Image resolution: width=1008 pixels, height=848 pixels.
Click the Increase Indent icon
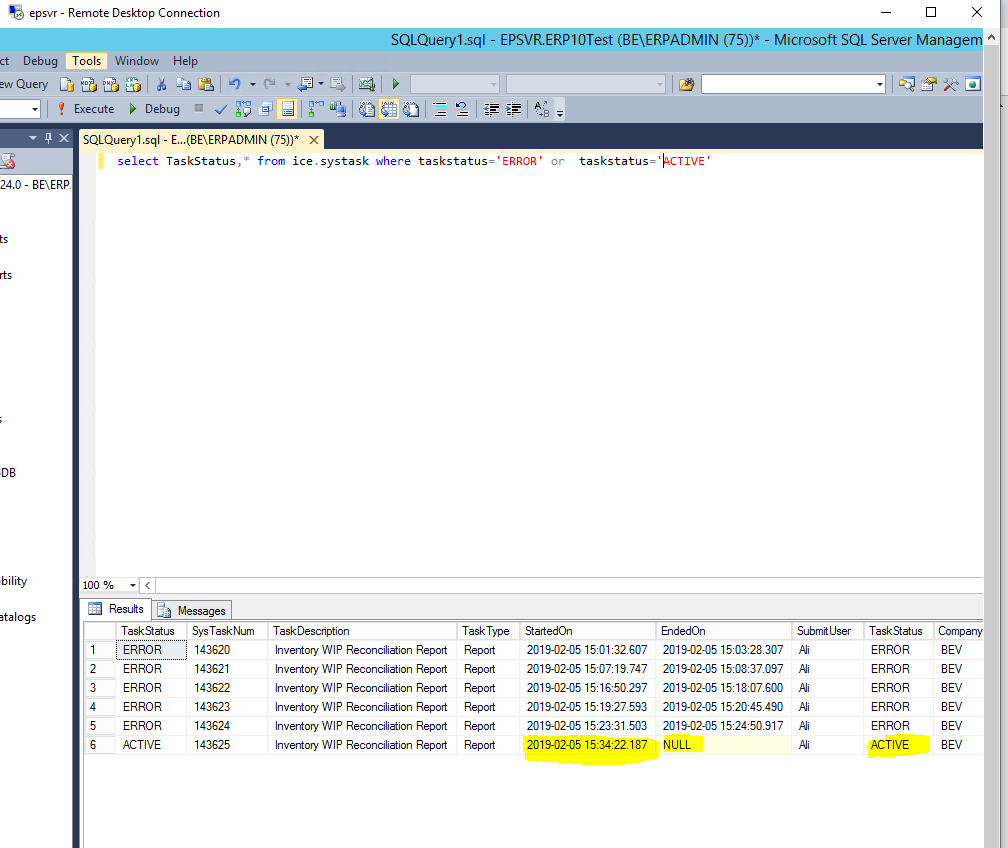(x=513, y=109)
